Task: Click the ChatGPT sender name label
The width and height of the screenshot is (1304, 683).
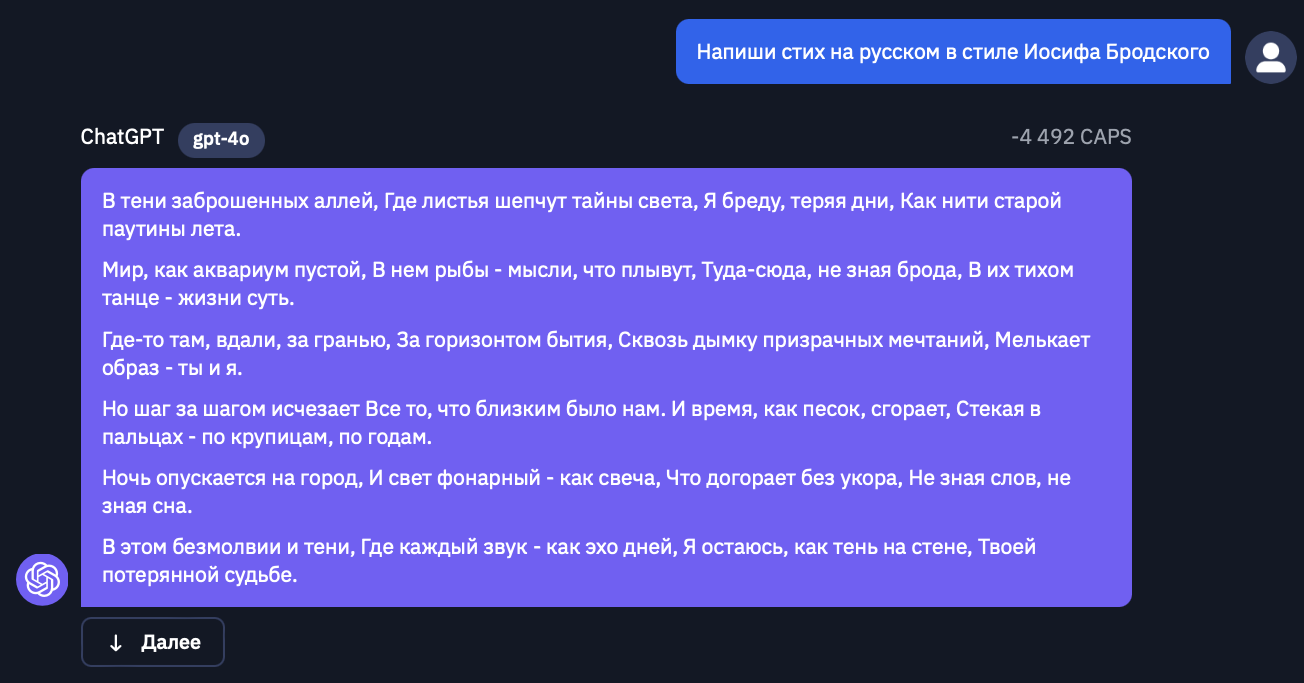Action: coord(122,137)
